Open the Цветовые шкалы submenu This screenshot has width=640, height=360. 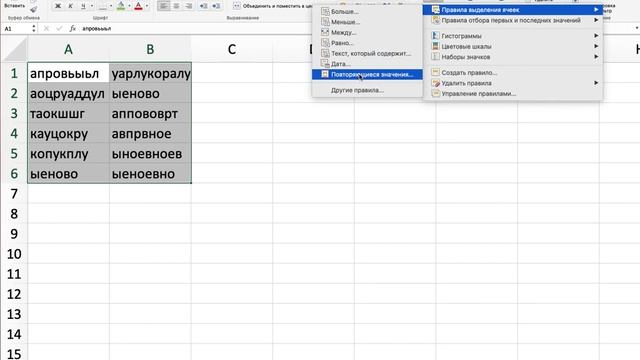[x=513, y=47]
